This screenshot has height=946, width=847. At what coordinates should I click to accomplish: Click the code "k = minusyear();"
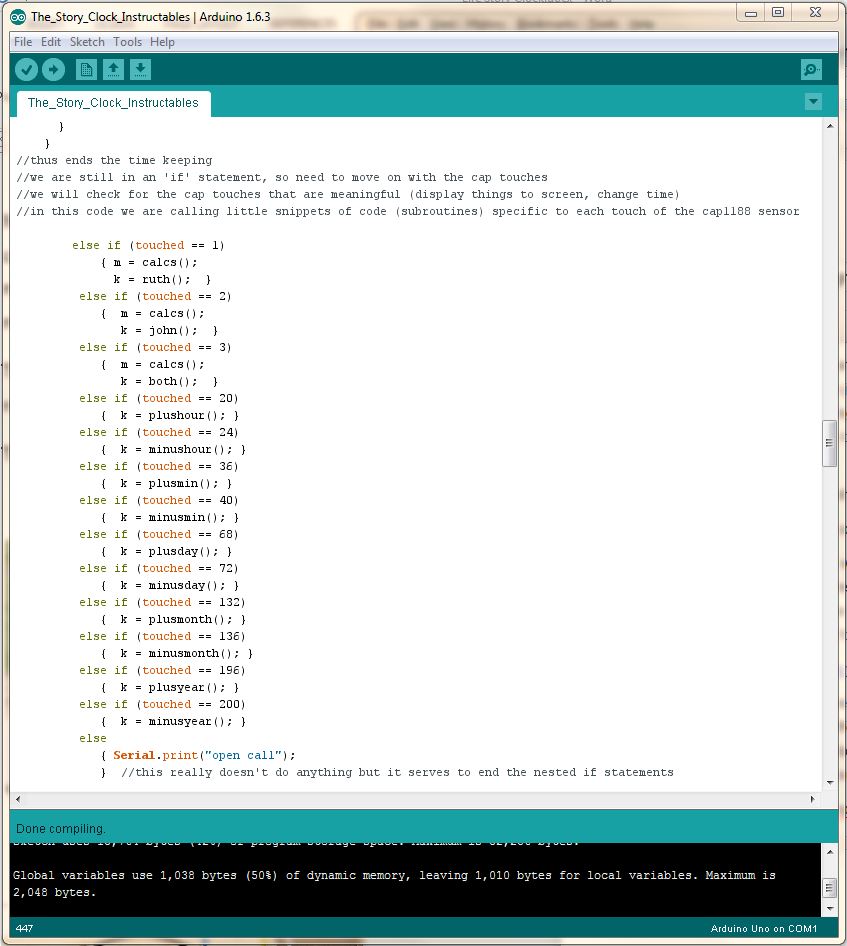click(x=176, y=722)
